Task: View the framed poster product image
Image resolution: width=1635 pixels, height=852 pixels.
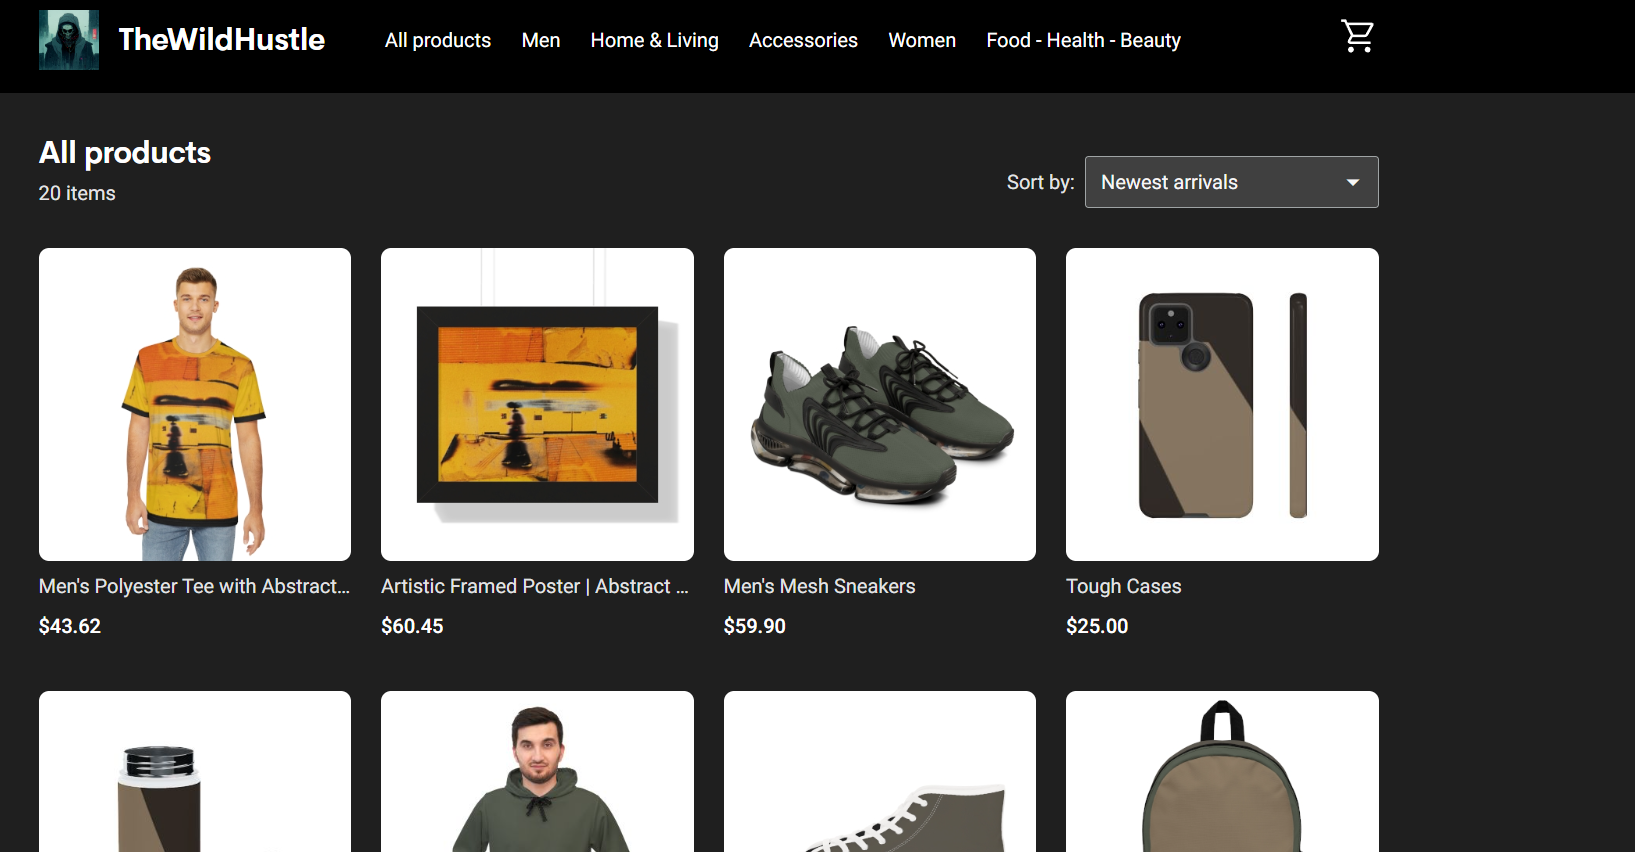Action: pyautogui.click(x=537, y=404)
